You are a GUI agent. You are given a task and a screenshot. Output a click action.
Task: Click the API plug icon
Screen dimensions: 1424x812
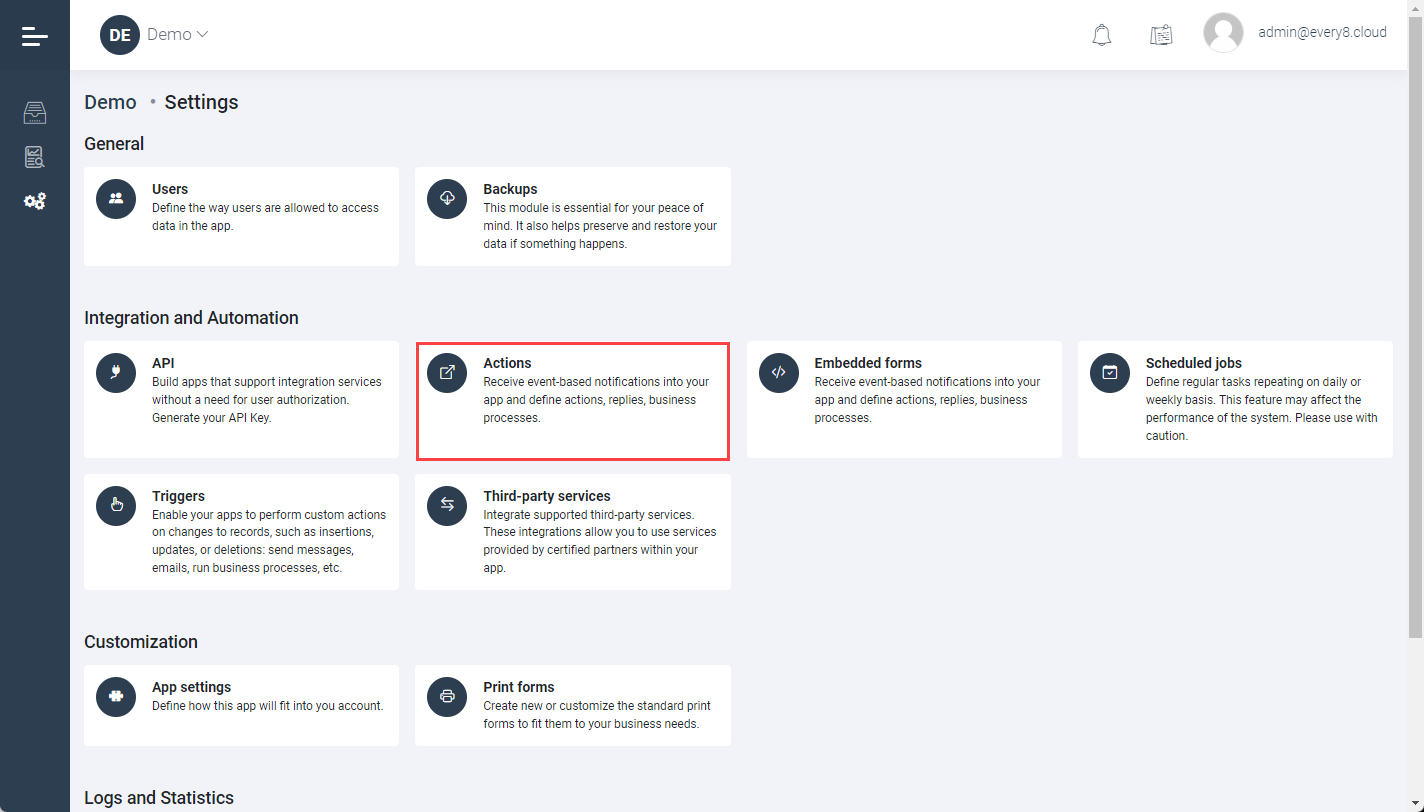(x=116, y=372)
